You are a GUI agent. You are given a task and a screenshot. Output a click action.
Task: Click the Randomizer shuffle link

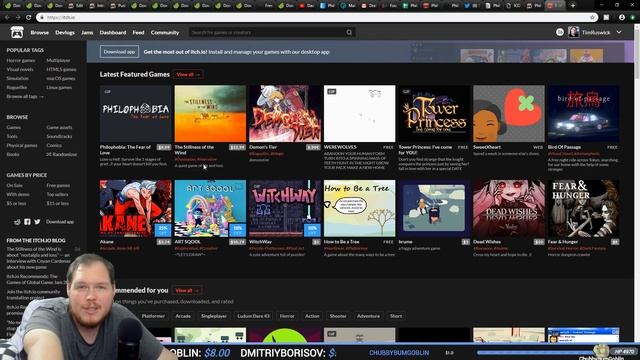[x=62, y=154]
